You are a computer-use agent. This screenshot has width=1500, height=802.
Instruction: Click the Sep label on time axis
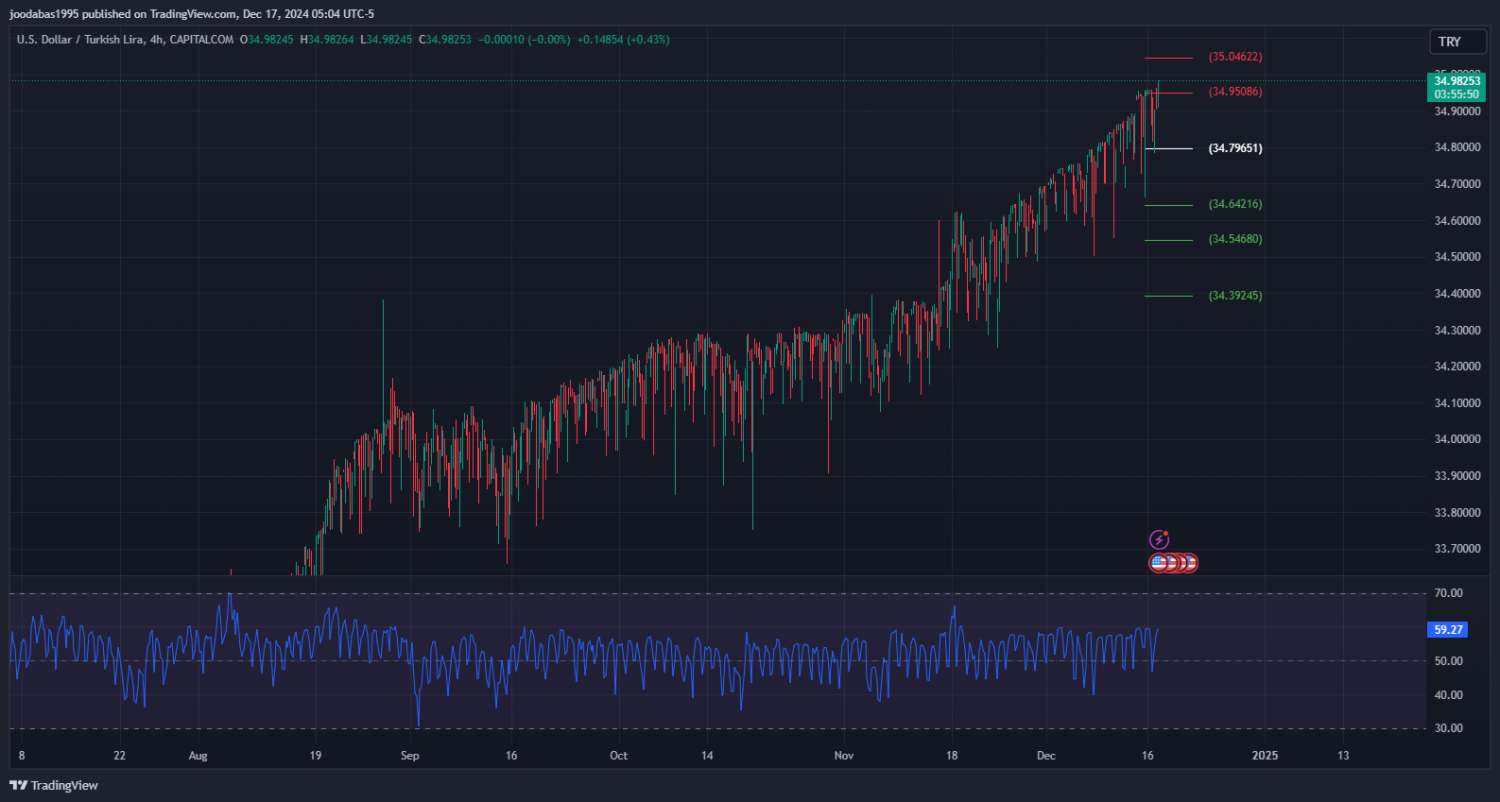pyautogui.click(x=409, y=755)
